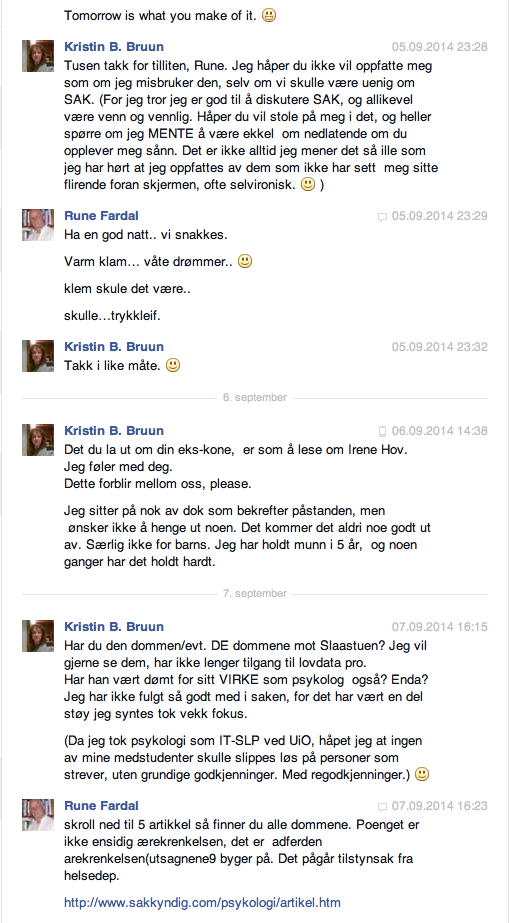The image size is (510, 923).
Task: Click the 05.09.2014 23:32 timestamp
Action: click(440, 347)
